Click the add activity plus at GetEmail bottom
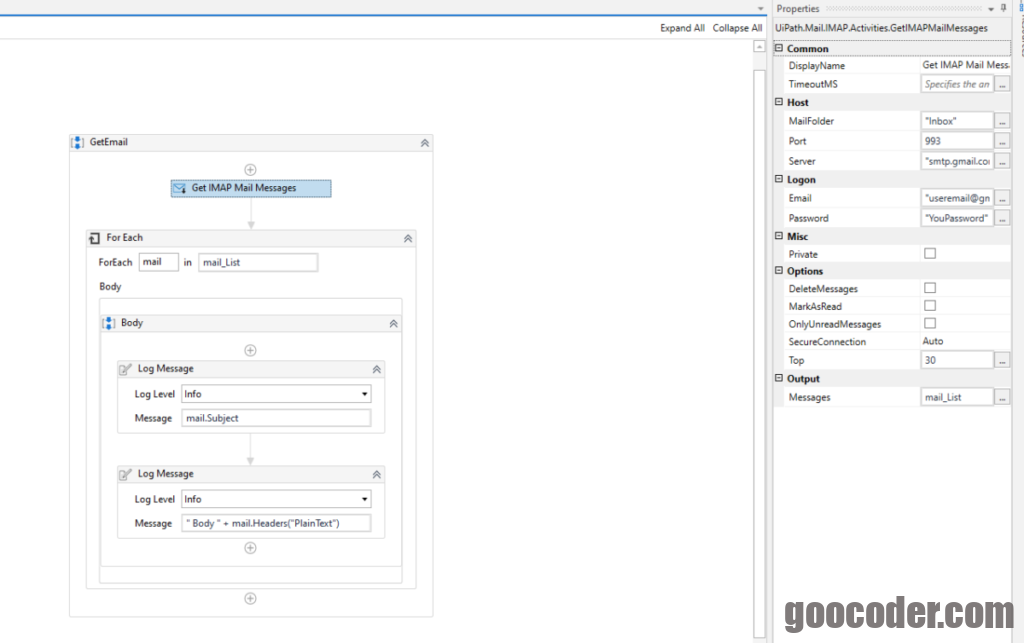Image resolution: width=1024 pixels, height=643 pixels. click(x=250, y=598)
